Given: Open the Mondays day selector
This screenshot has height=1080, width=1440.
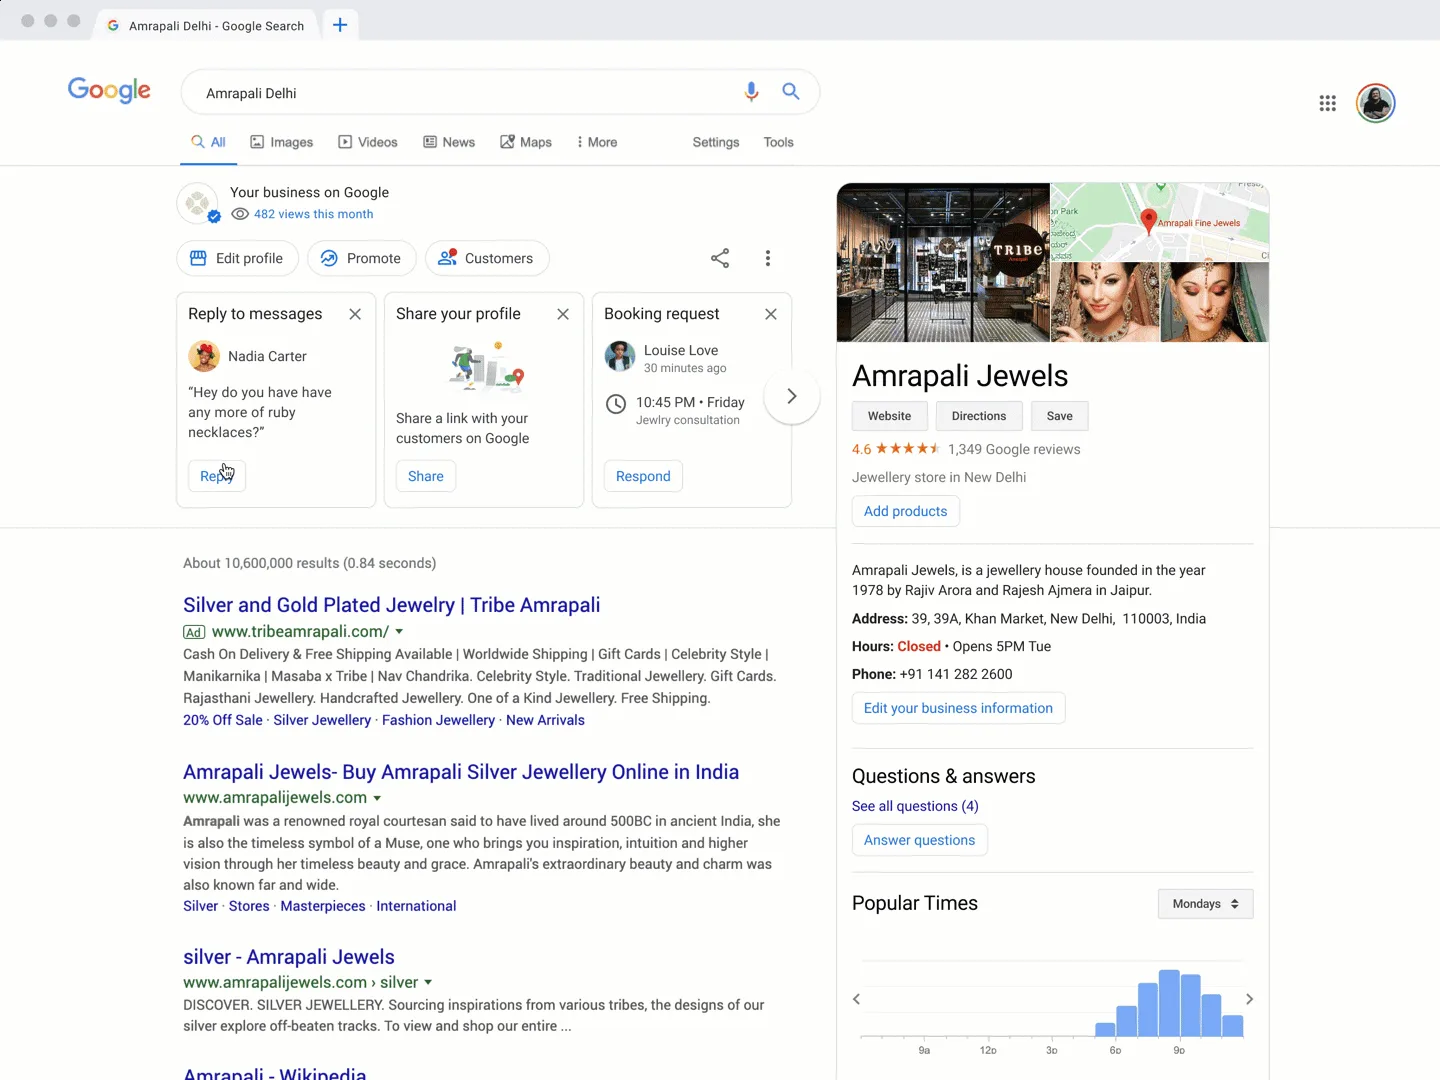Looking at the screenshot, I should [x=1205, y=904].
